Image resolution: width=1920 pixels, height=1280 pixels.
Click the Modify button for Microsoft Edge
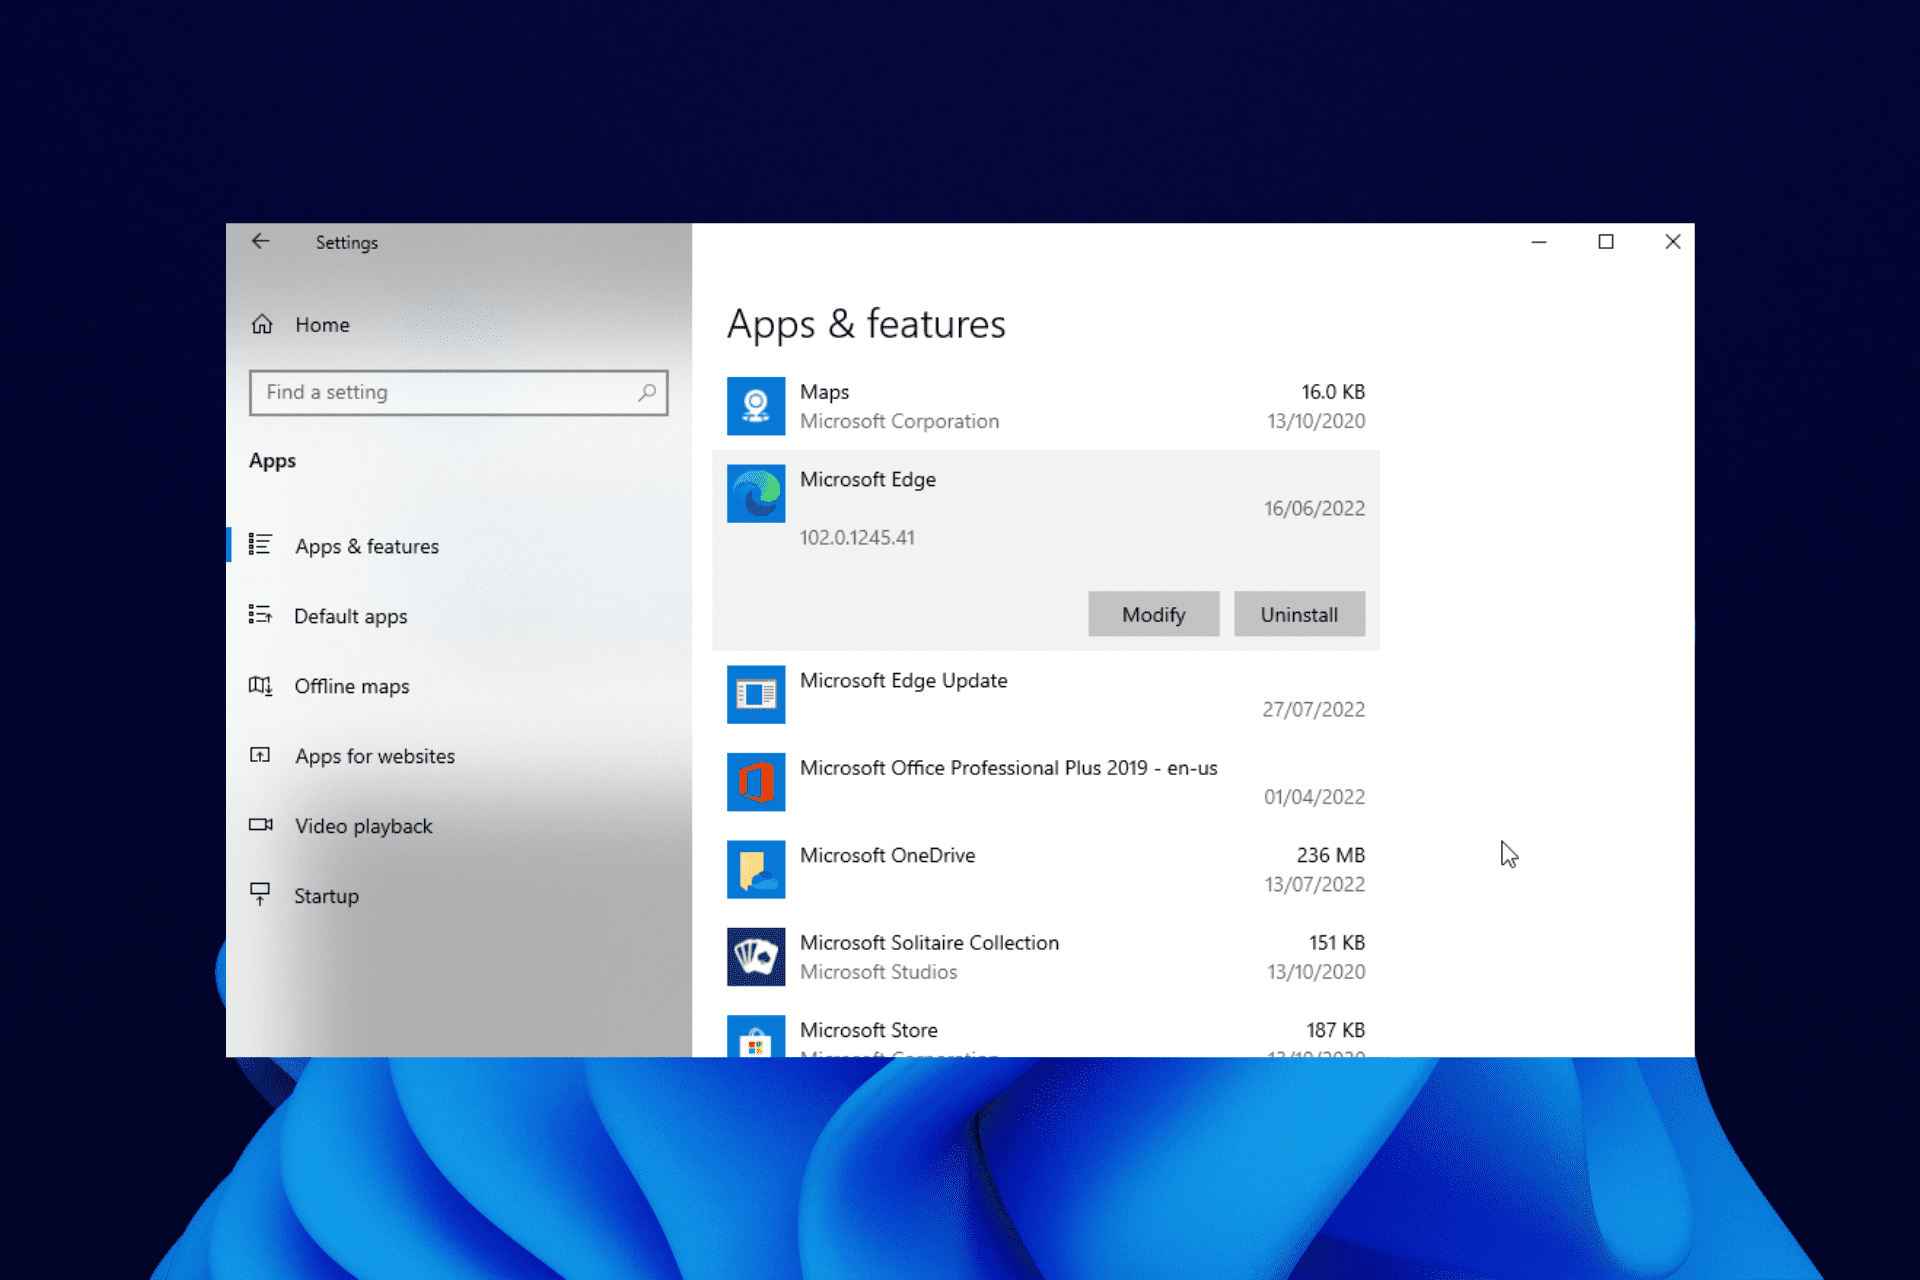click(x=1154, y=614)
